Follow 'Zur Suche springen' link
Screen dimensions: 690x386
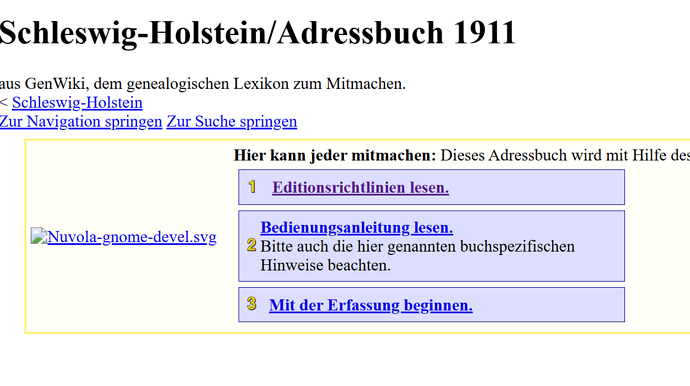tap(231, 121)
